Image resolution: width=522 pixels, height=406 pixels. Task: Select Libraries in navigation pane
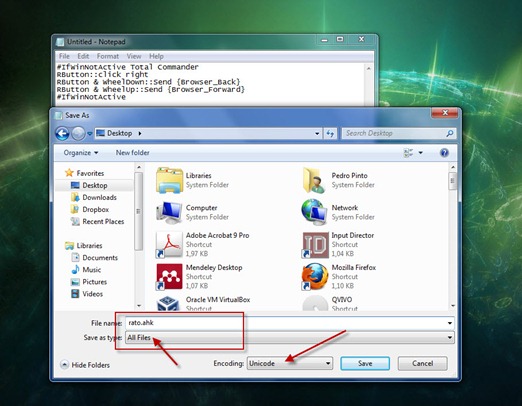click(x=83, y=246)
